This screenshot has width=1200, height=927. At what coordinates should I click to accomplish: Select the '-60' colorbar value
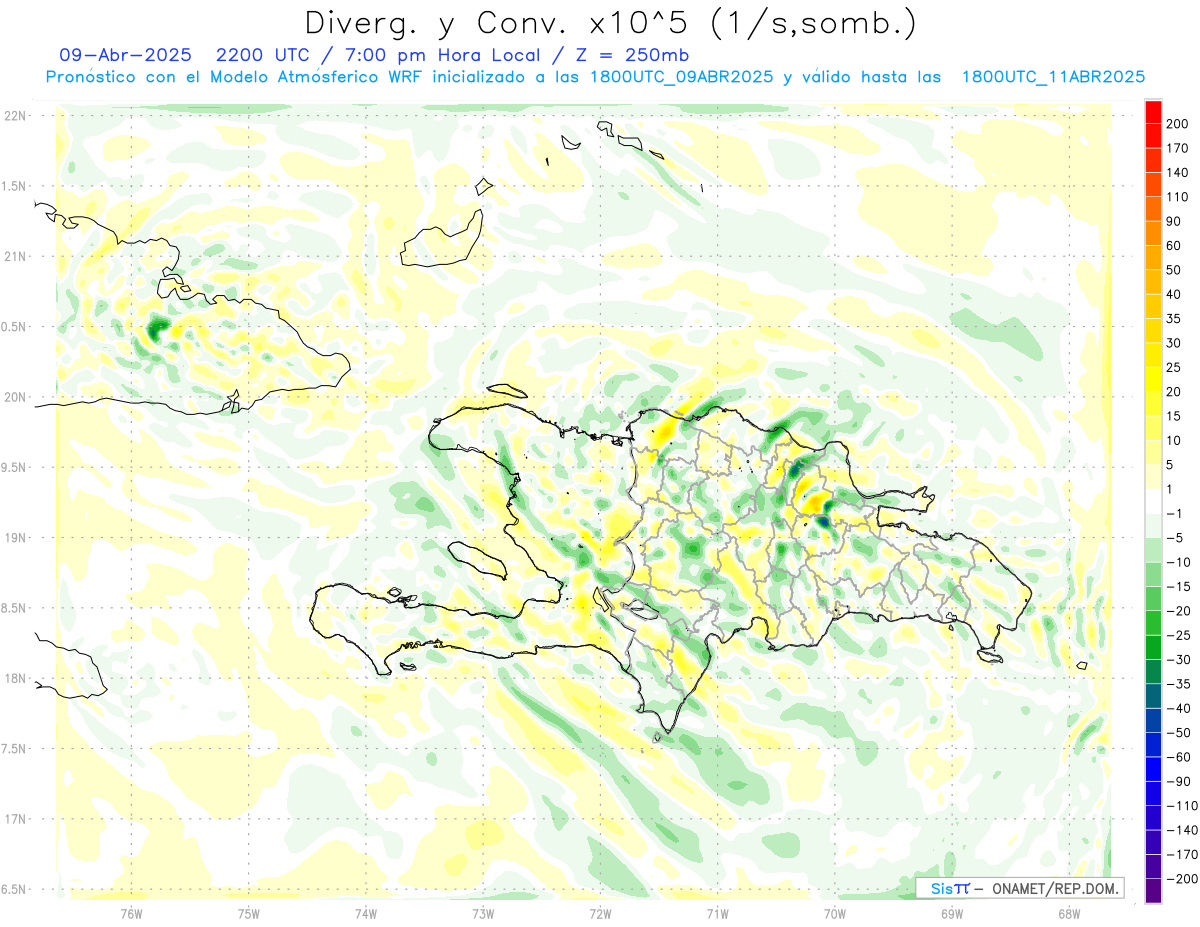[x=1178, y=757]
